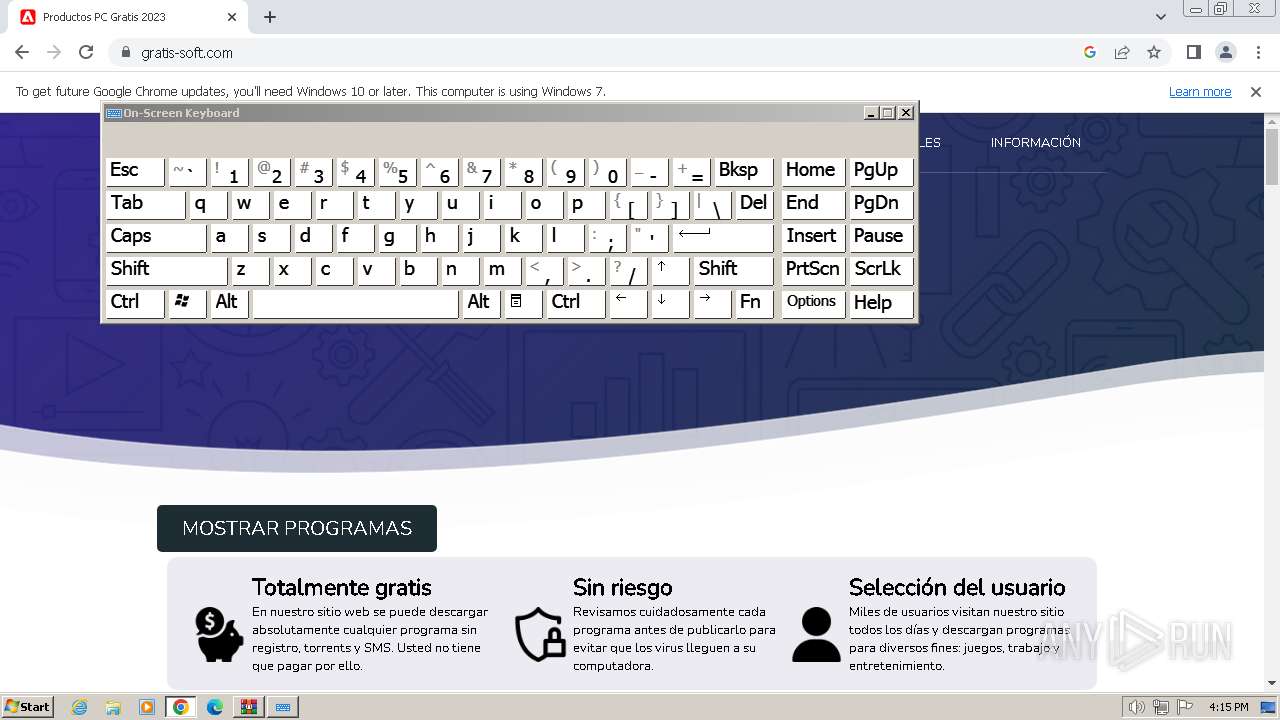Open the Windows Start button
1280x720 pixels.
(x=28, y=707)
